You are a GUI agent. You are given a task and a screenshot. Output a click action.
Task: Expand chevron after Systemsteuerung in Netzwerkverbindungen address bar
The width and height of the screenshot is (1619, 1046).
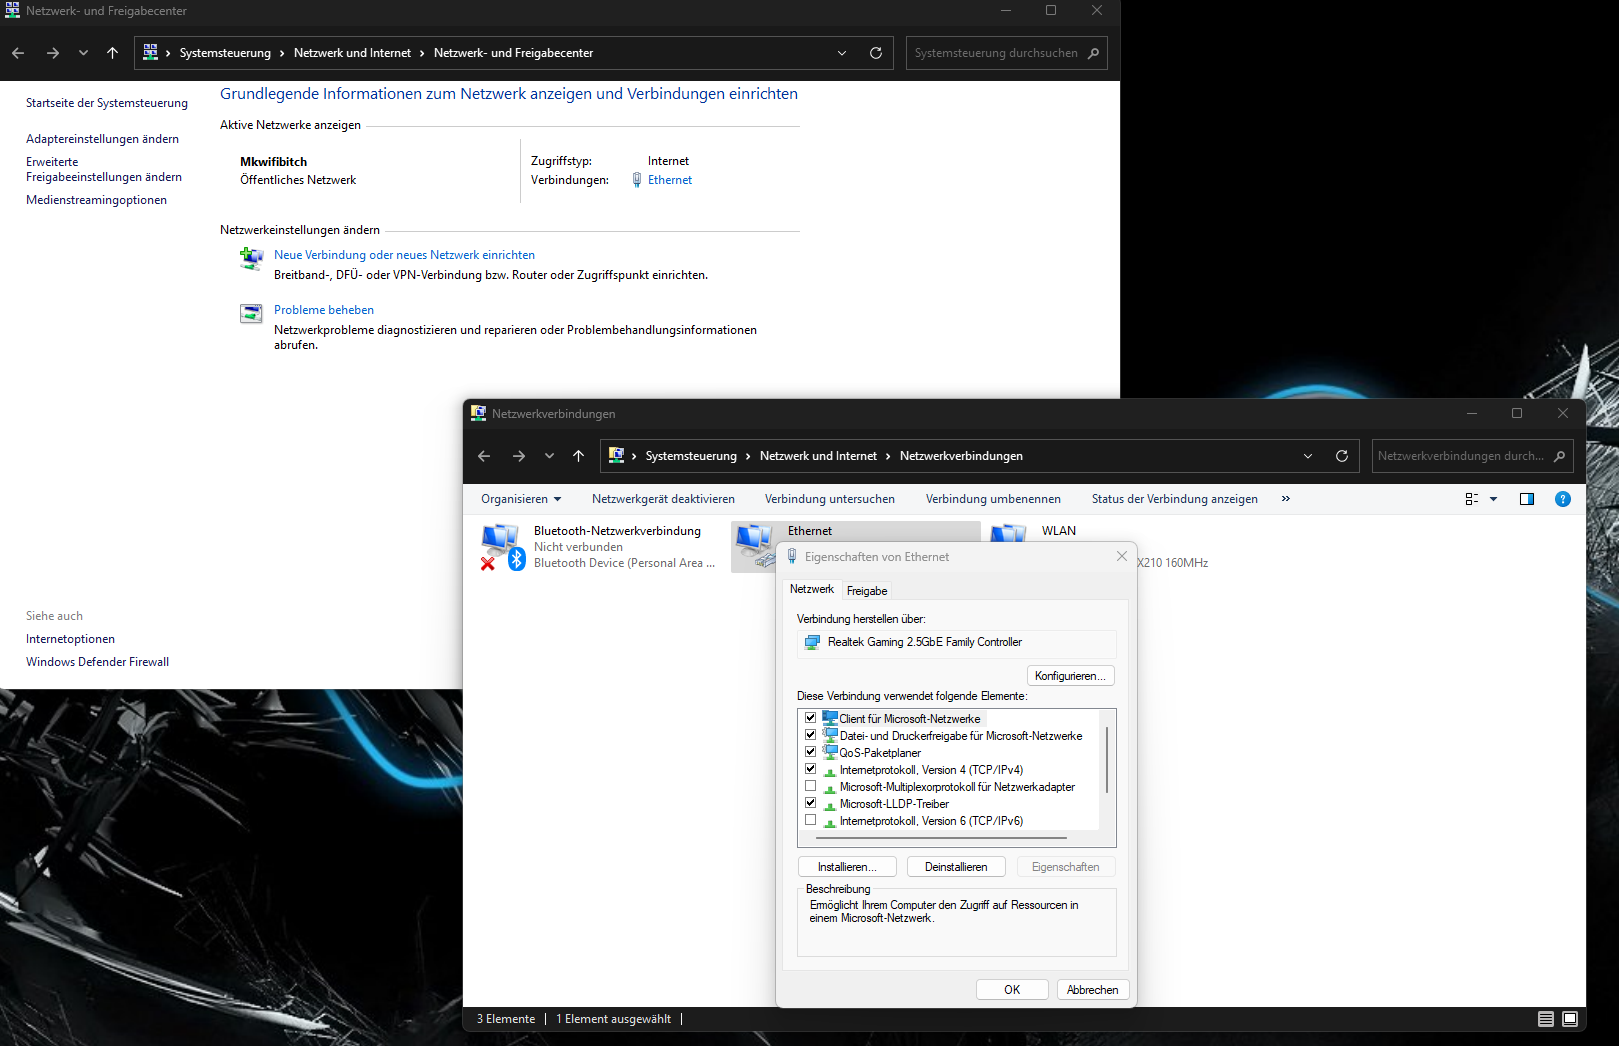pyautogui.click(x=748, y=456)
